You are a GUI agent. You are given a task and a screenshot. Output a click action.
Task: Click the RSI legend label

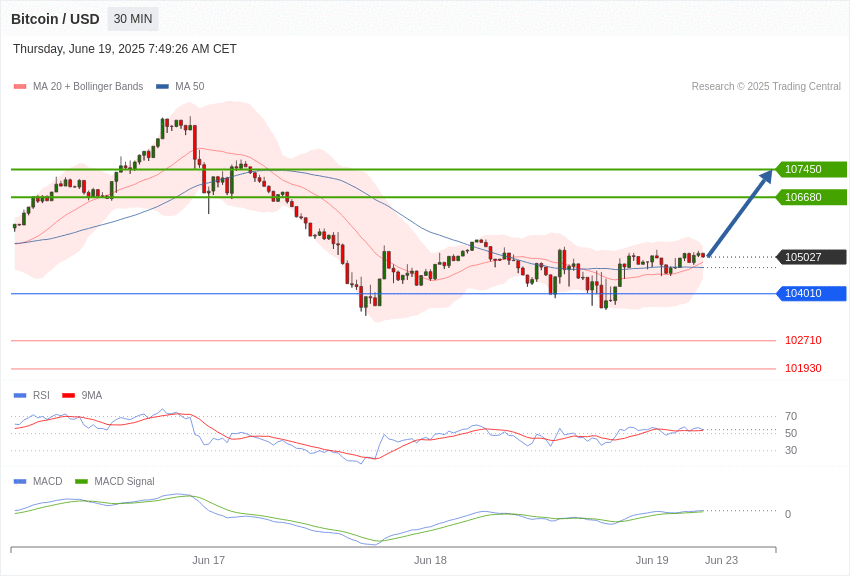[41, 396]
